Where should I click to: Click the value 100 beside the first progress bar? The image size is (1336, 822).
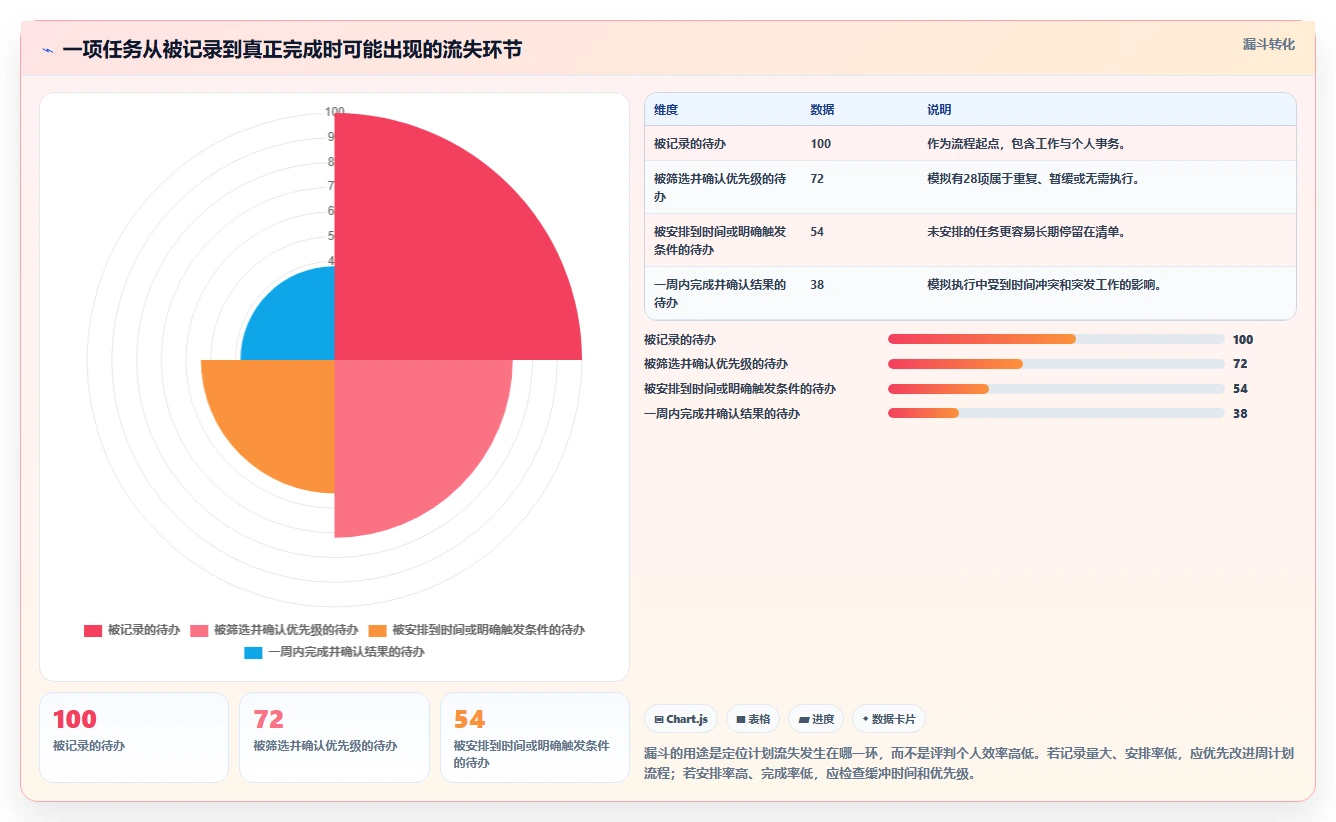(x=1243, y=340)
